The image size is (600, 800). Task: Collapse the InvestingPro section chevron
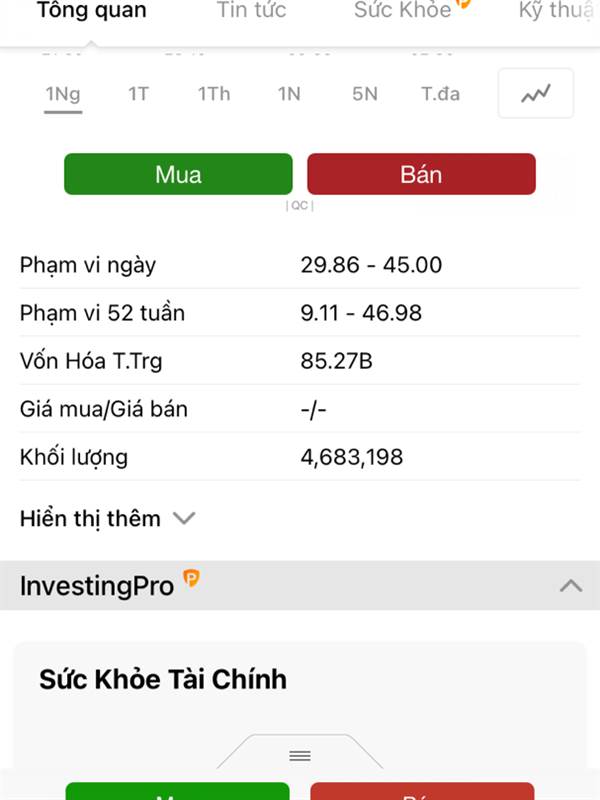571,586
